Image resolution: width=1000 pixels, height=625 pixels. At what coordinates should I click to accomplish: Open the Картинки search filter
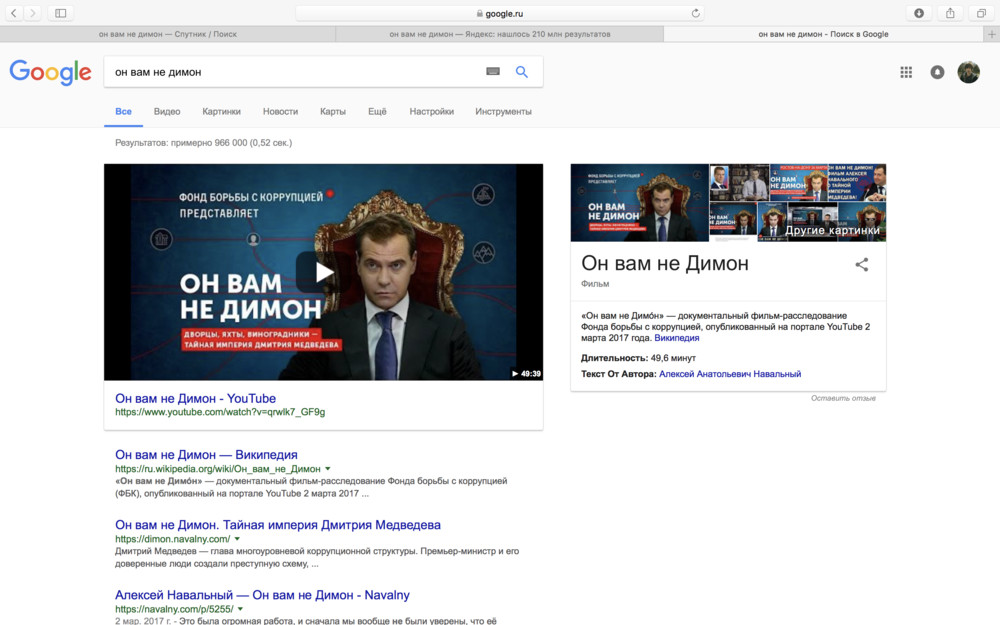click(221, 112)
